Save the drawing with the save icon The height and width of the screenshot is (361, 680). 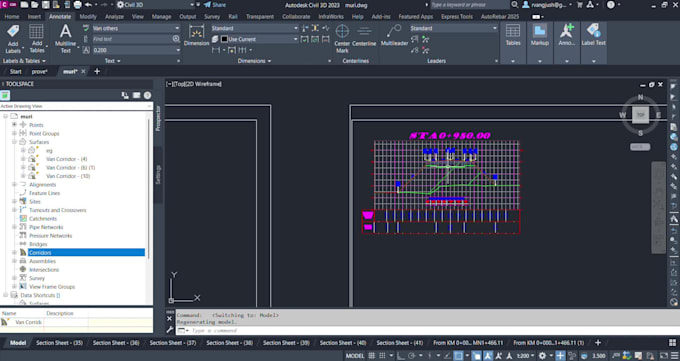[x=46, y=5]
